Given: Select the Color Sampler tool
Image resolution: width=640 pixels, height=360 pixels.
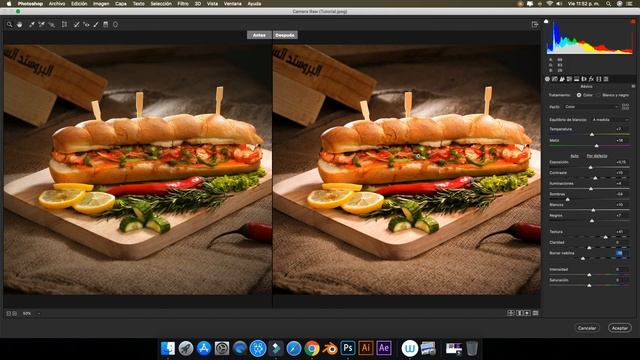Looking at the screenshot, I should point(41,25).
